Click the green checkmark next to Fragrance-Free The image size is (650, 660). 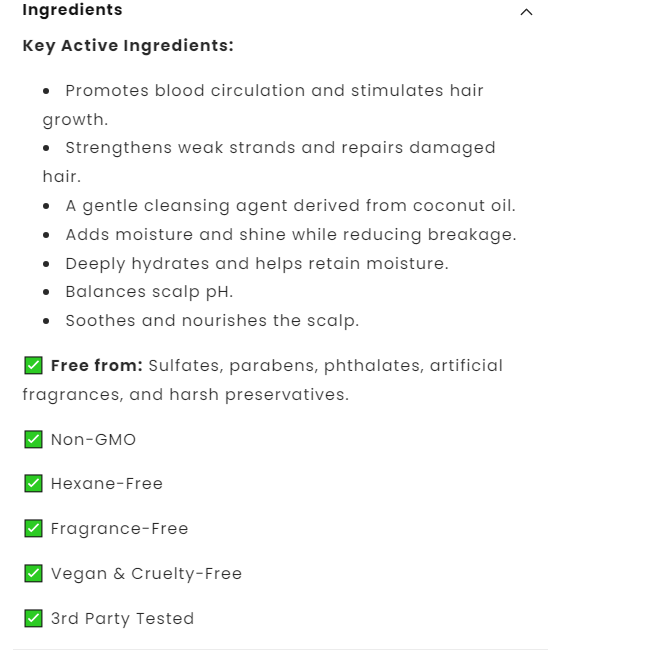coord(33,528)
